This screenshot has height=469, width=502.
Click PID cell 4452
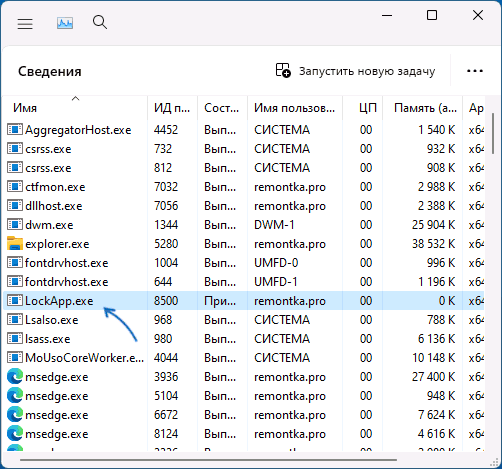click(x=166, y=130)
